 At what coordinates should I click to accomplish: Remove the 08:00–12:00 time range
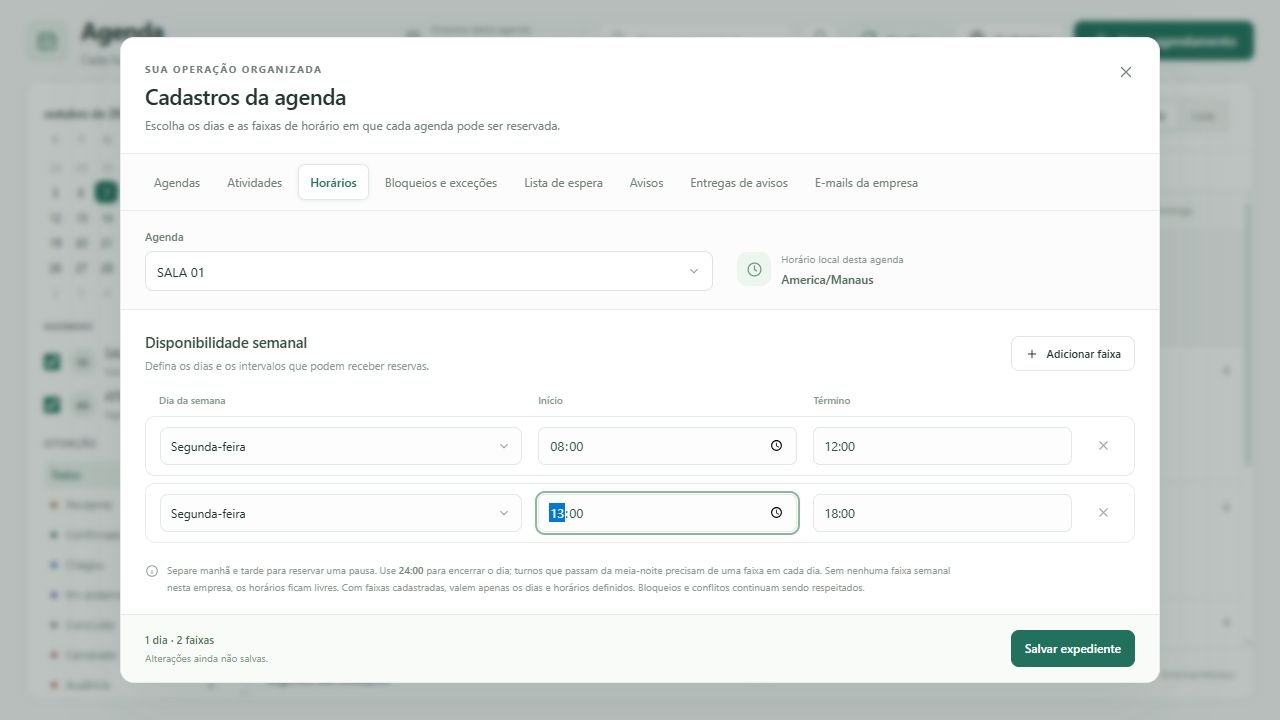pyautogui.click(x=1103, y=446)
